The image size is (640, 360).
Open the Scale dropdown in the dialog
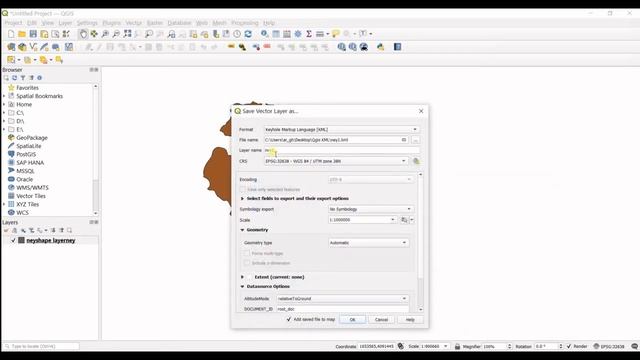(x=362, y=220)
